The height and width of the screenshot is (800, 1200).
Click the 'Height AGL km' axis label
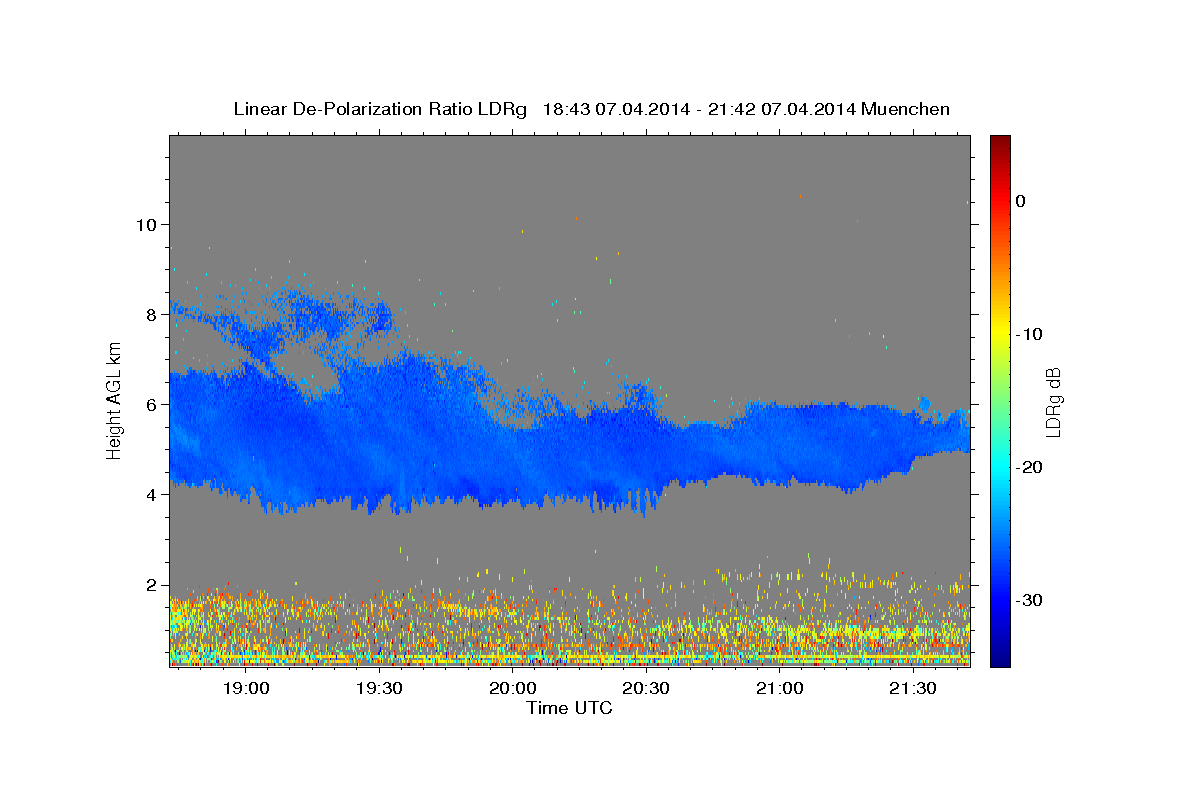[115, 400]
